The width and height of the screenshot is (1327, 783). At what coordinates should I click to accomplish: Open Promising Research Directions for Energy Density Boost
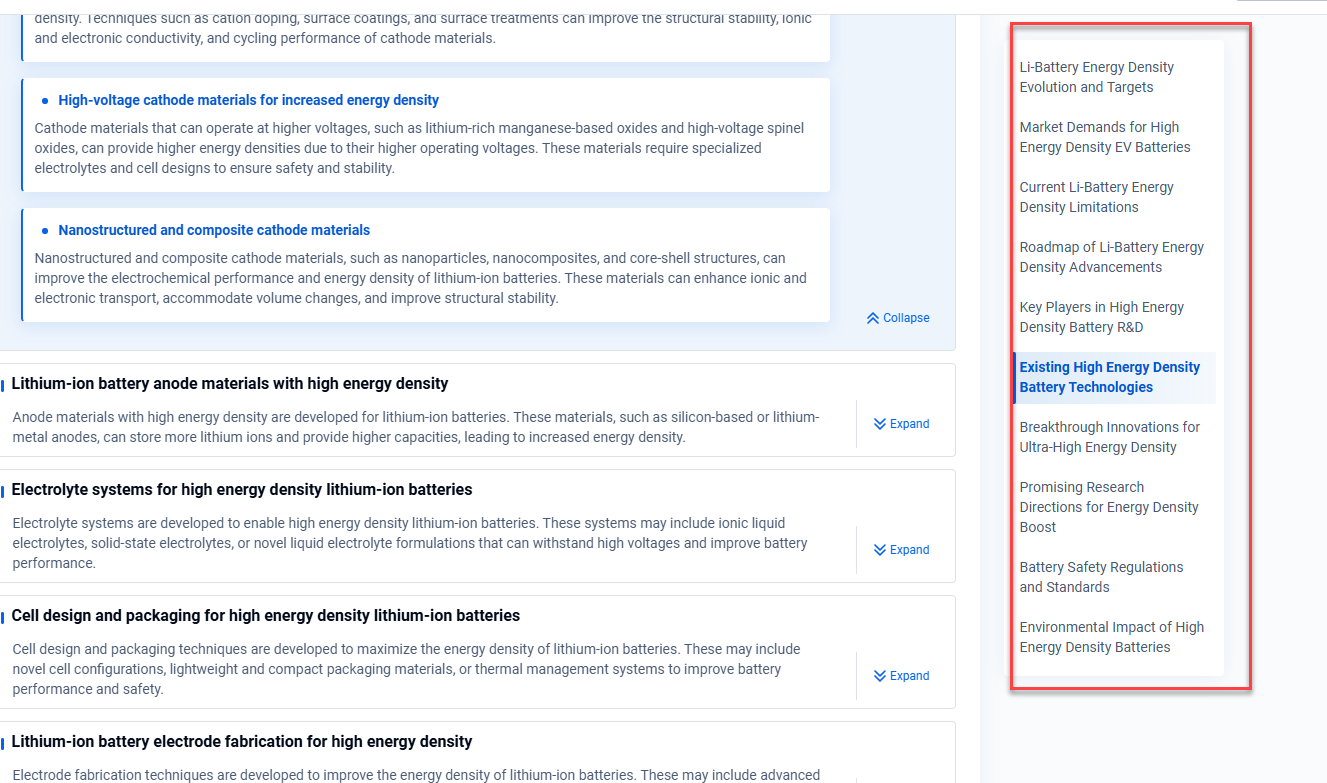(x=1108, y=507)
